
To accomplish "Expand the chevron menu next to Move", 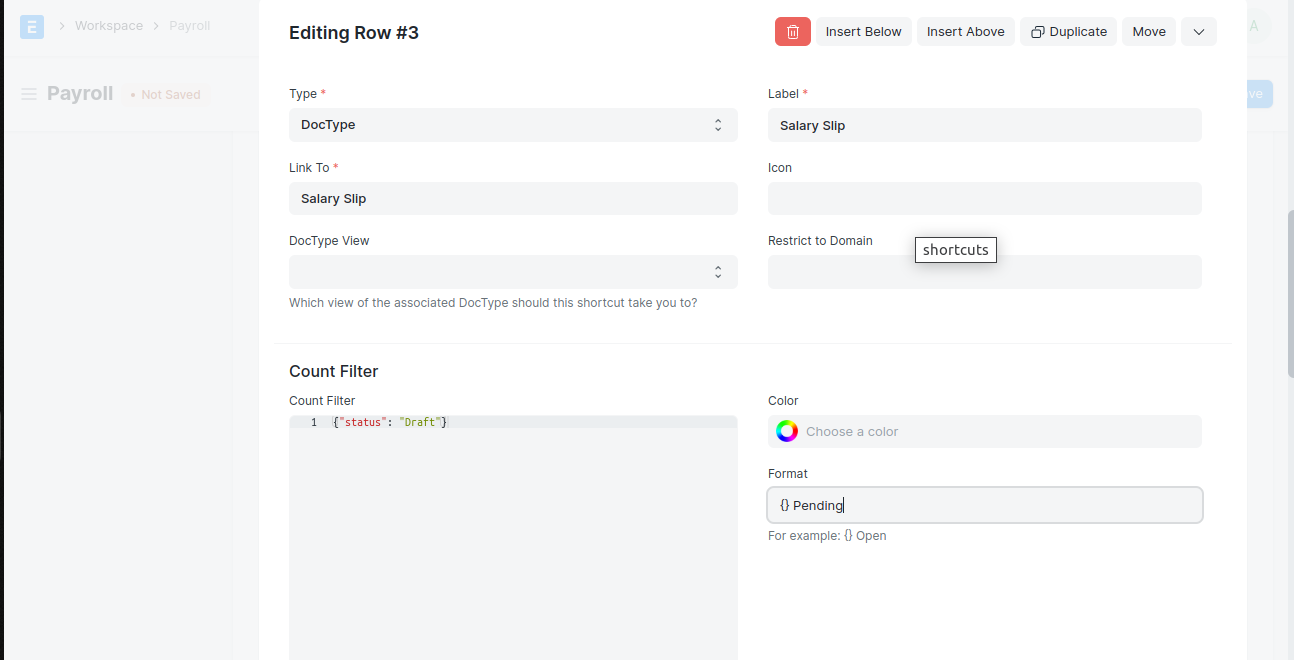I will pyautogui.click(x=1198, y=31).
